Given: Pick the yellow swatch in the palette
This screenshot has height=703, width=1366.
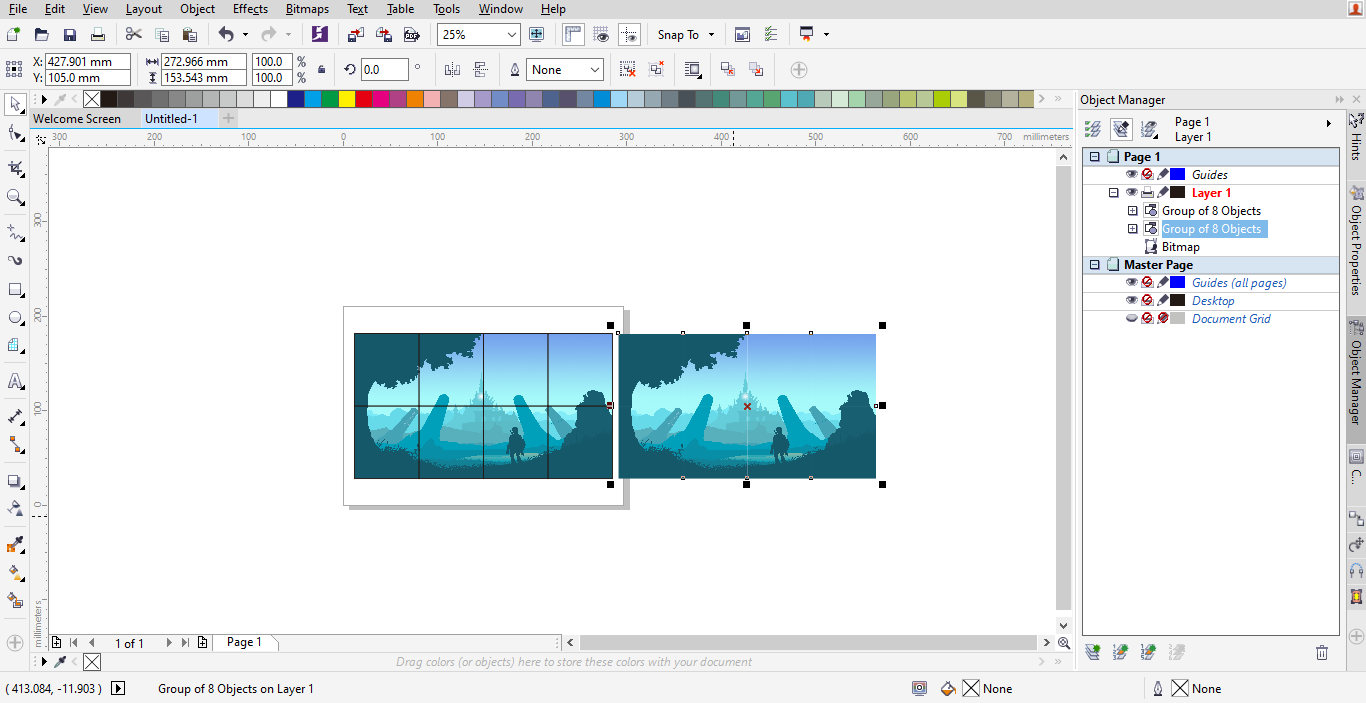Looking at the screenshot, I should [346, 99].
